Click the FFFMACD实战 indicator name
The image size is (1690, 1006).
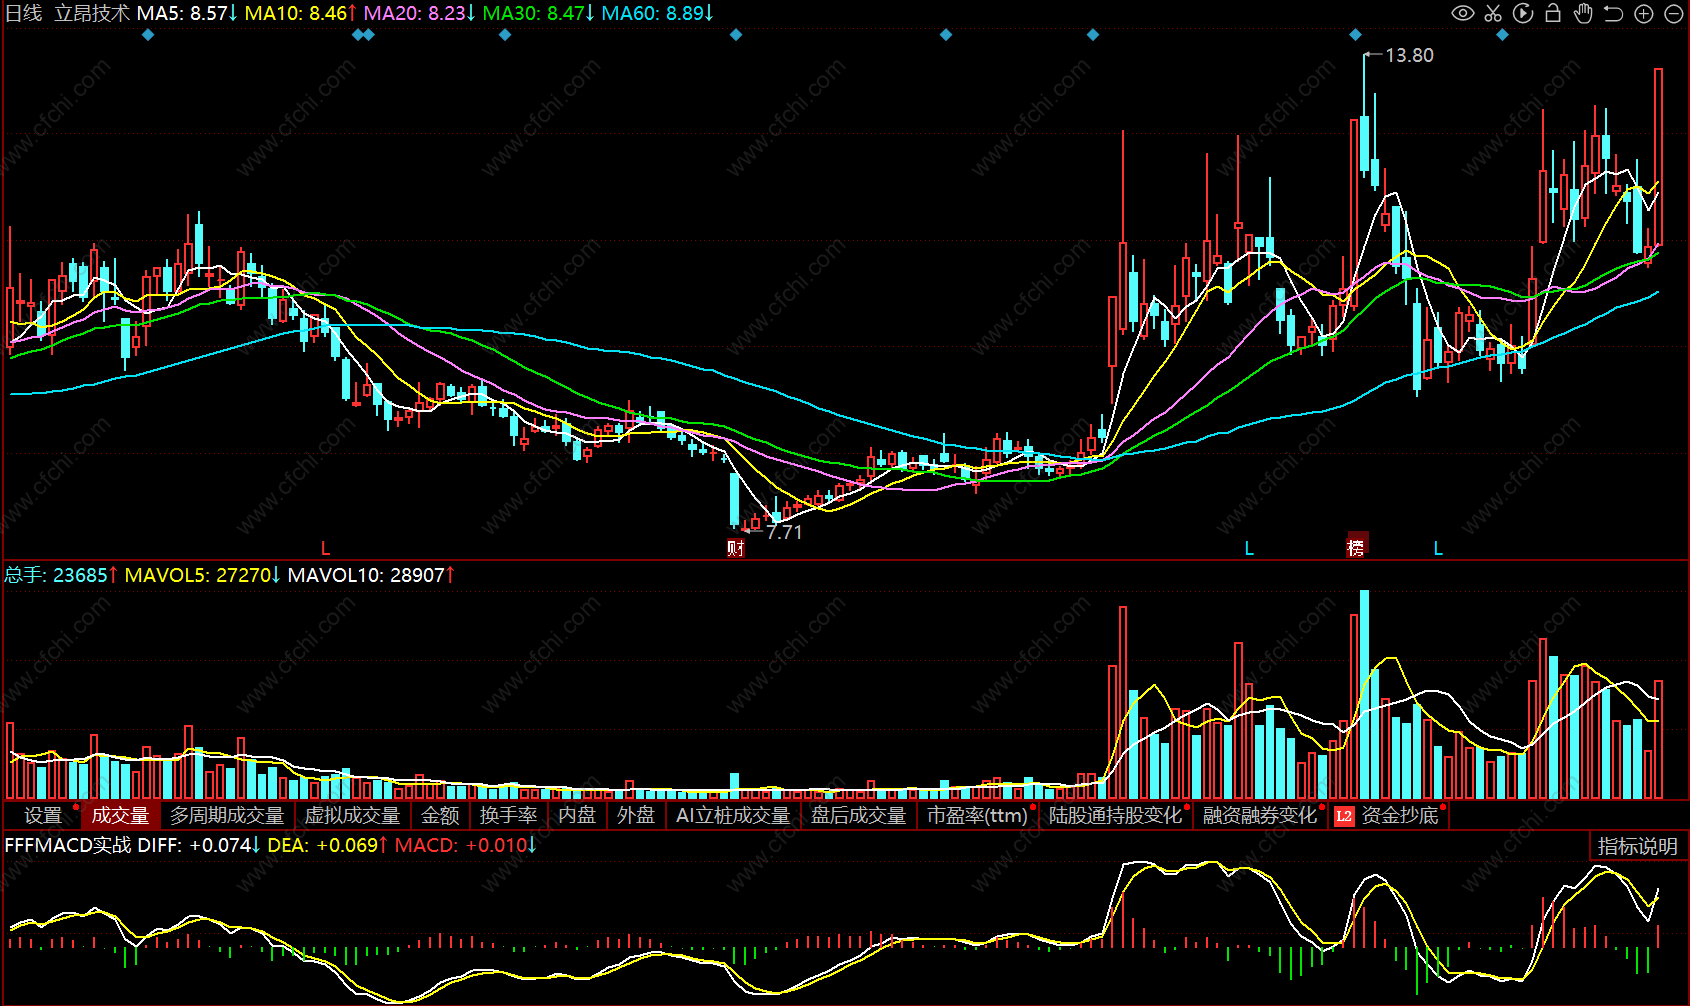pyautogui.click(x=68, y=845)
